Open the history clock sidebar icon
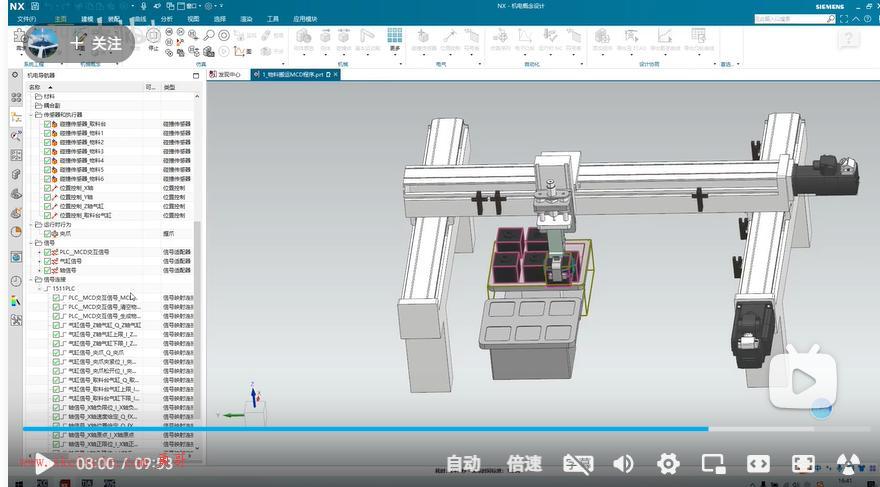Screen dimensions: 880x487 [x=16, y=281]
